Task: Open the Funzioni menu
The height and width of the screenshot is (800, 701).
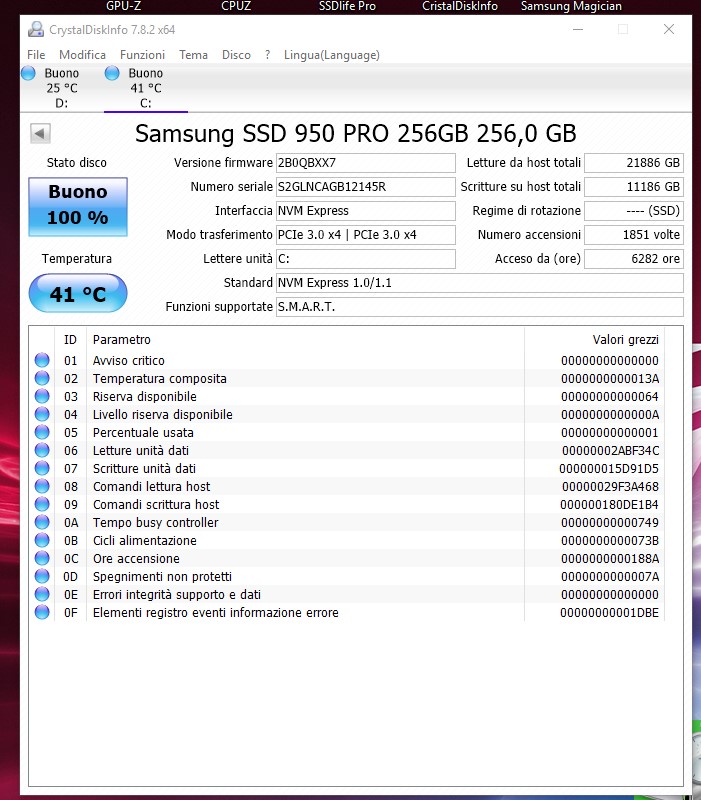Action: (142, 55)
